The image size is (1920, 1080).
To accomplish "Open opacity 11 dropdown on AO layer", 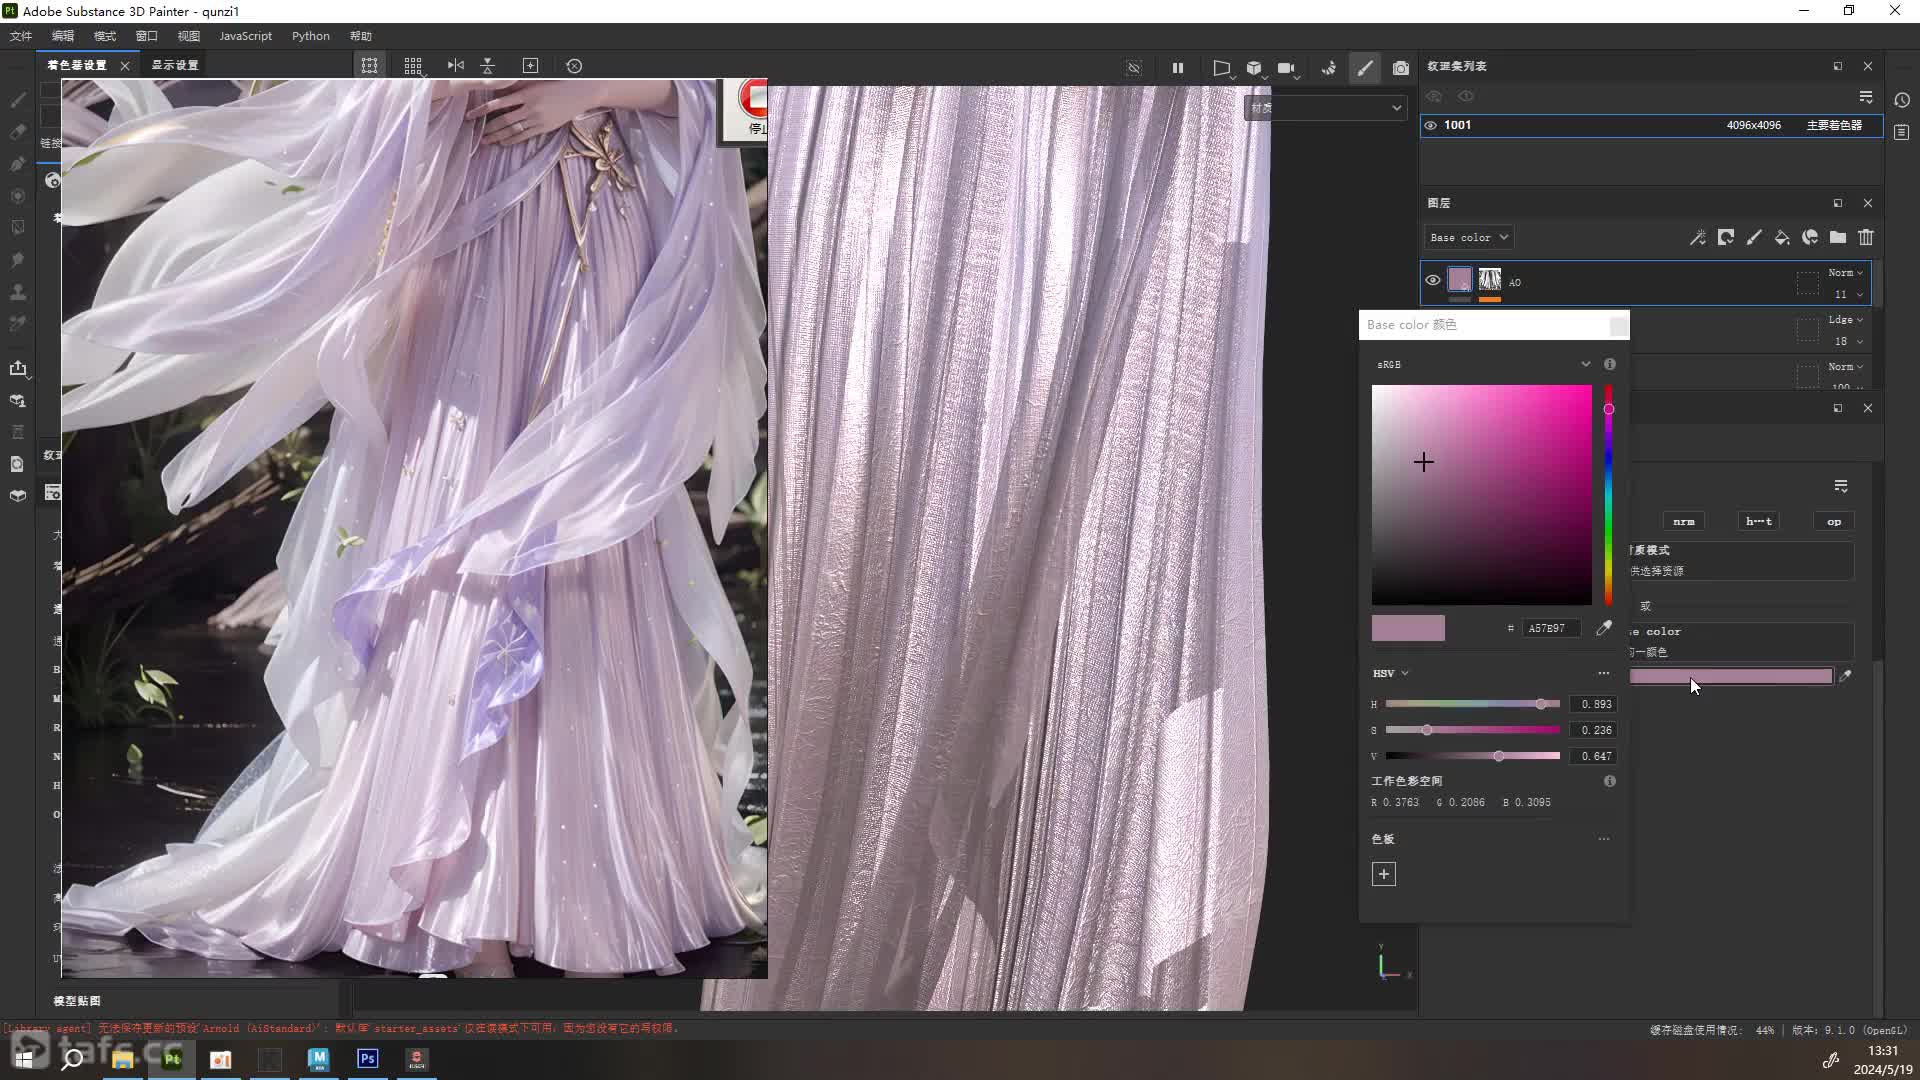I will click(x=1848, y=295).
